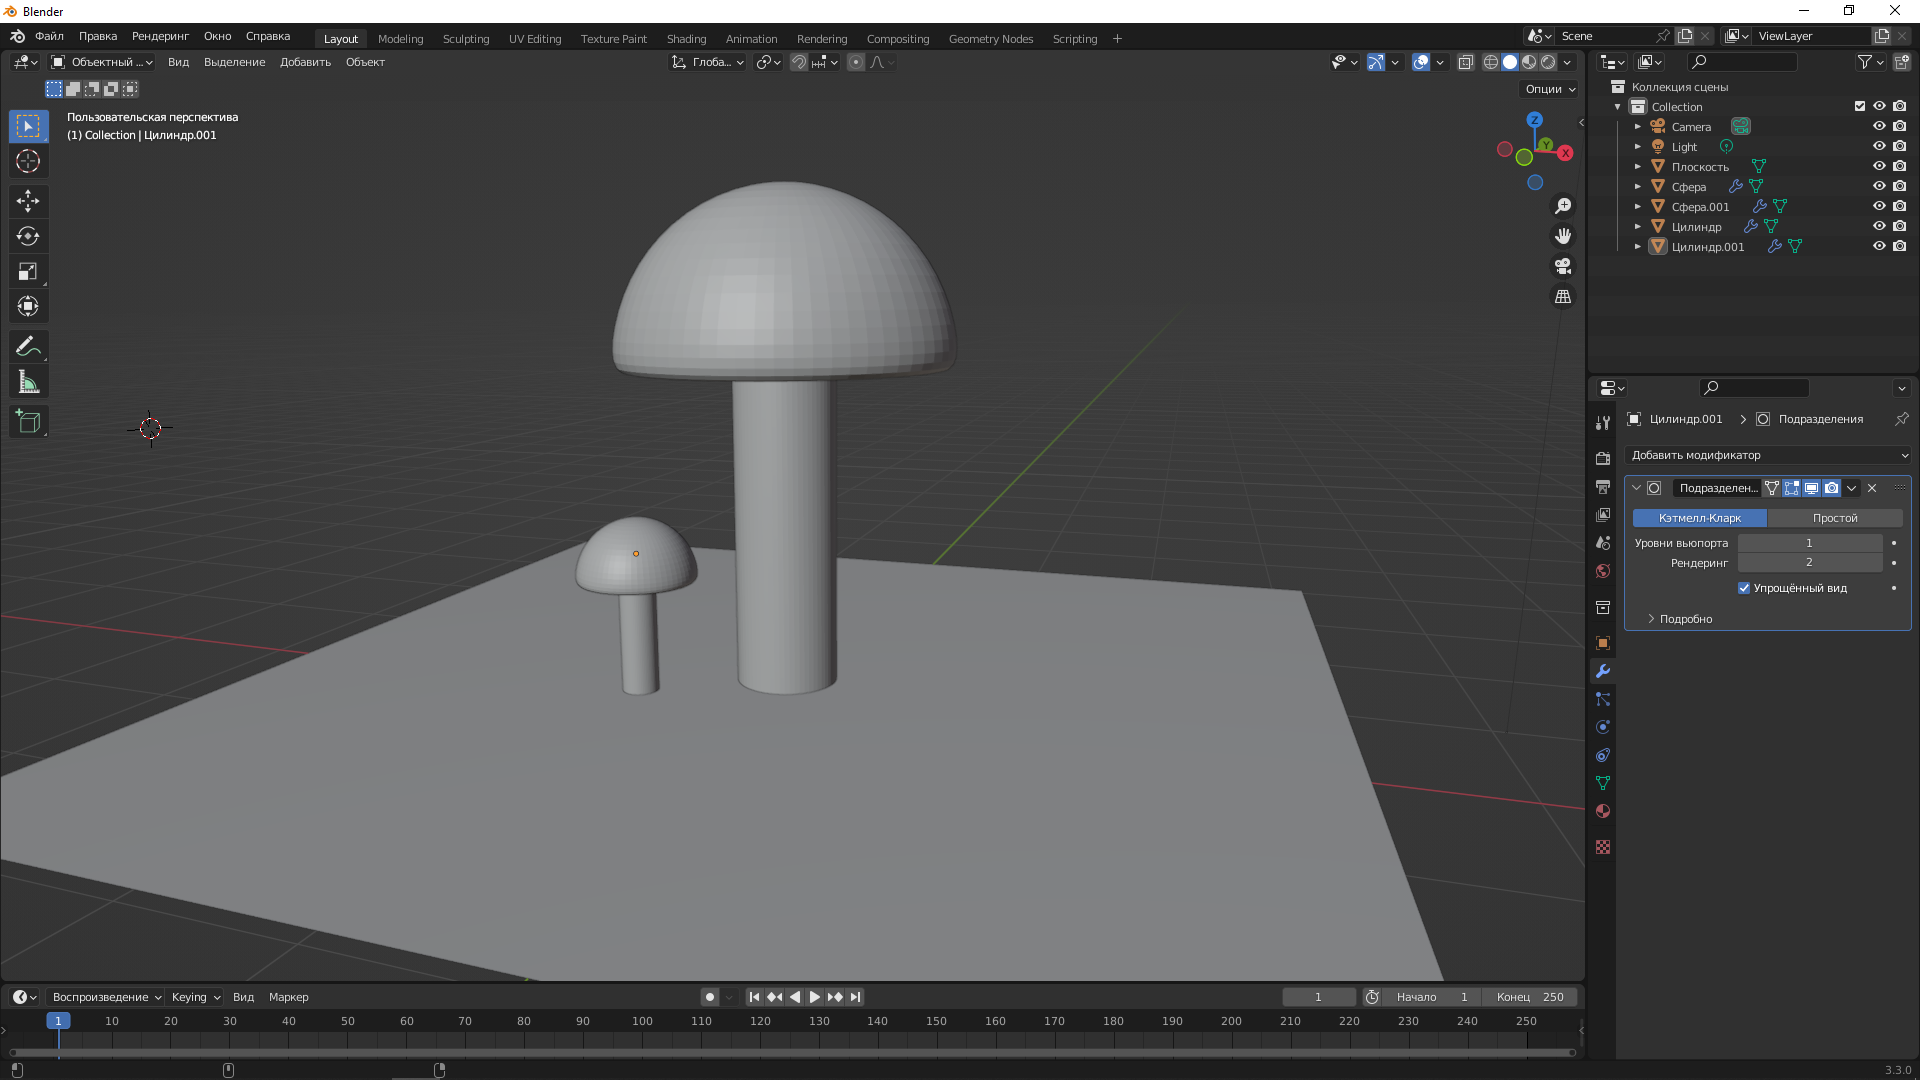1920x1080 pixels.
Task: Select the Cursor tool
Action: [28, 161]
